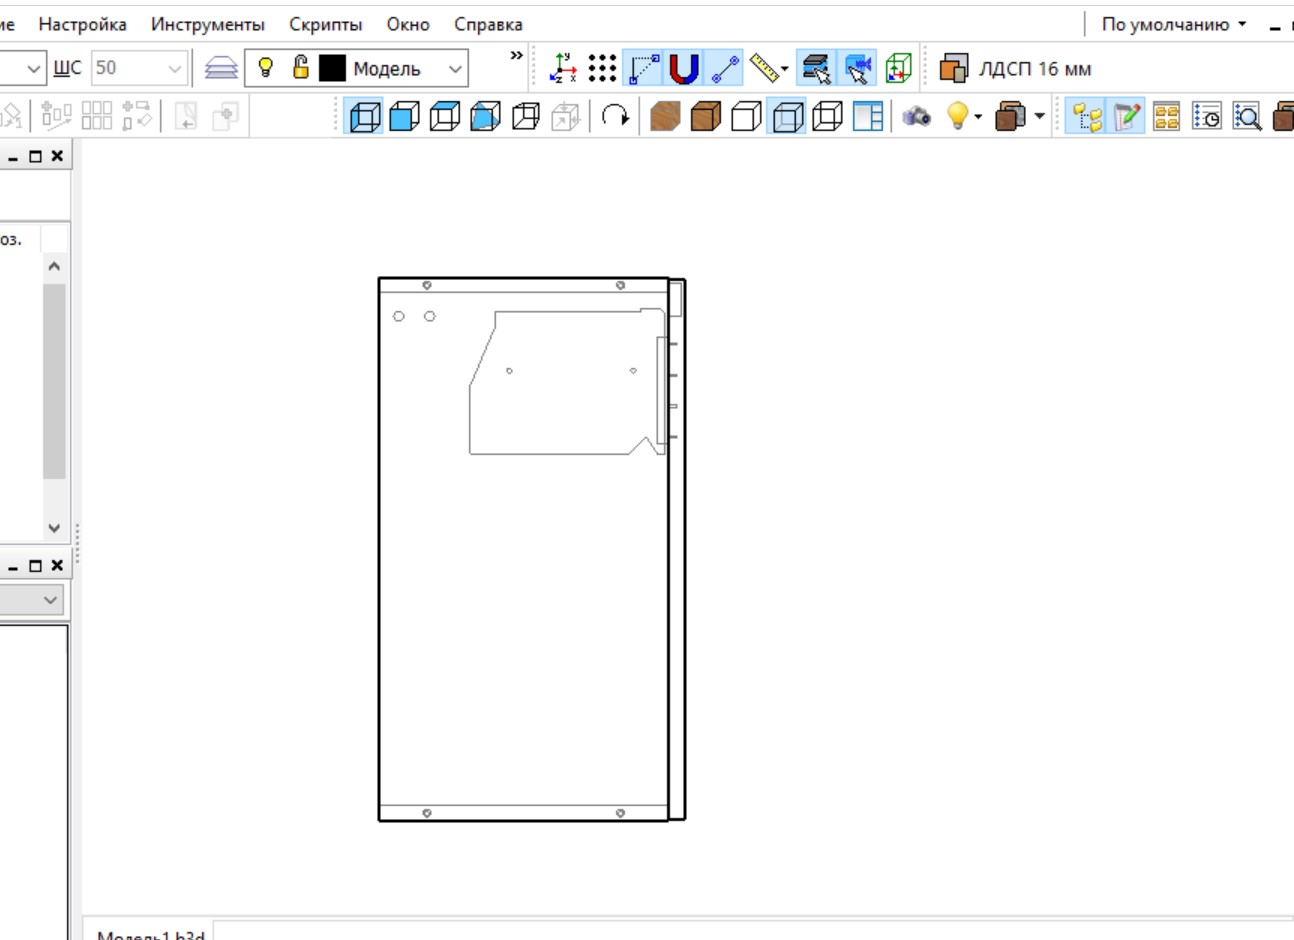Expand the Модель layer dropdown
This screenshot has width=1294, height=940.
pos(455,69)
